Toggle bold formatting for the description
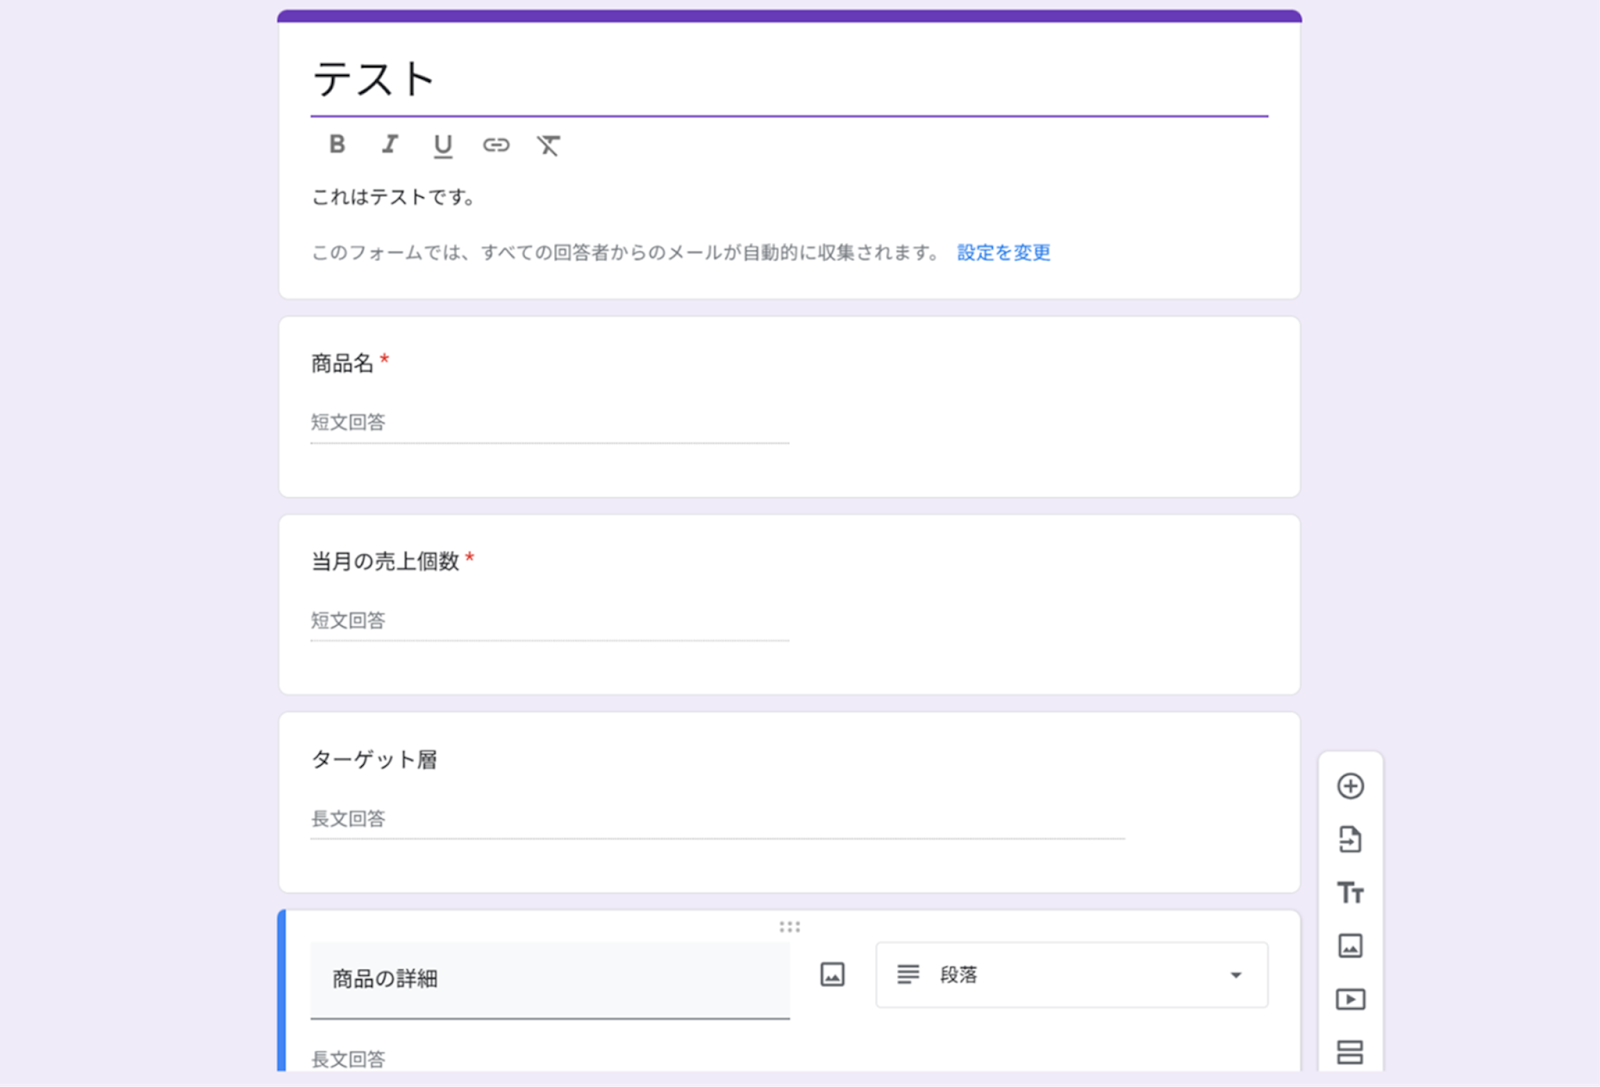The width and height of the screenshot is (1600, 1087). tap(337, 145)
